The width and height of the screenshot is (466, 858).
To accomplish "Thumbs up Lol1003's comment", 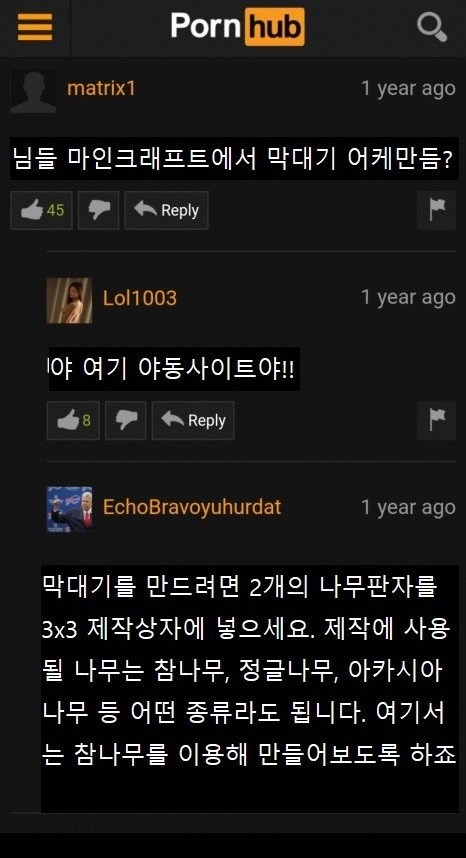I will 73,420.
